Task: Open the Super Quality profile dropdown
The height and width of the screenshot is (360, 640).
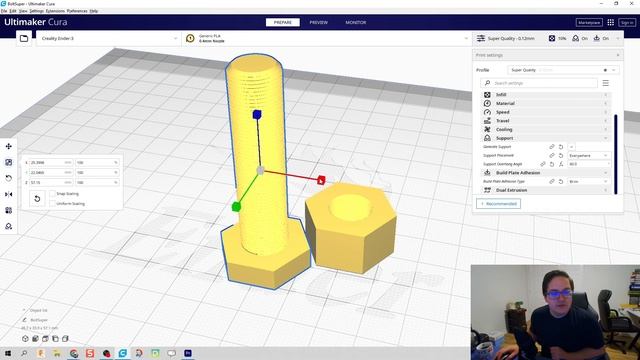Action: coord(563,70)
